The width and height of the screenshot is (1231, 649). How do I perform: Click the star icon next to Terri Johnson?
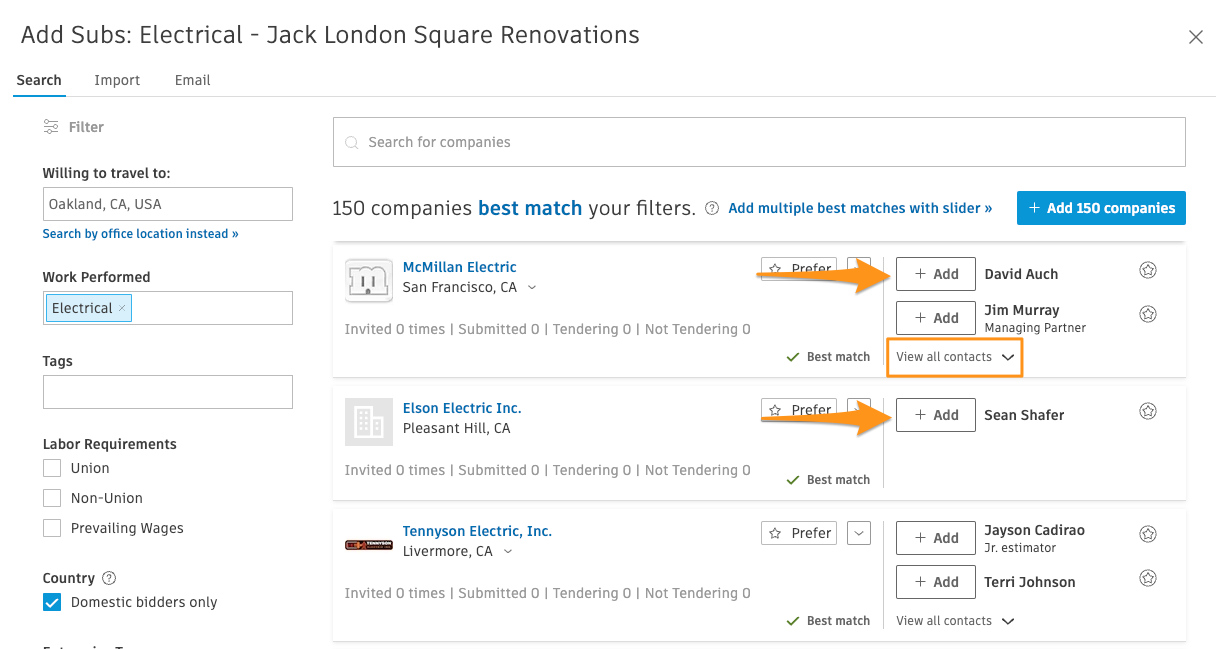pyautogui.click(x=1148, y=578)
